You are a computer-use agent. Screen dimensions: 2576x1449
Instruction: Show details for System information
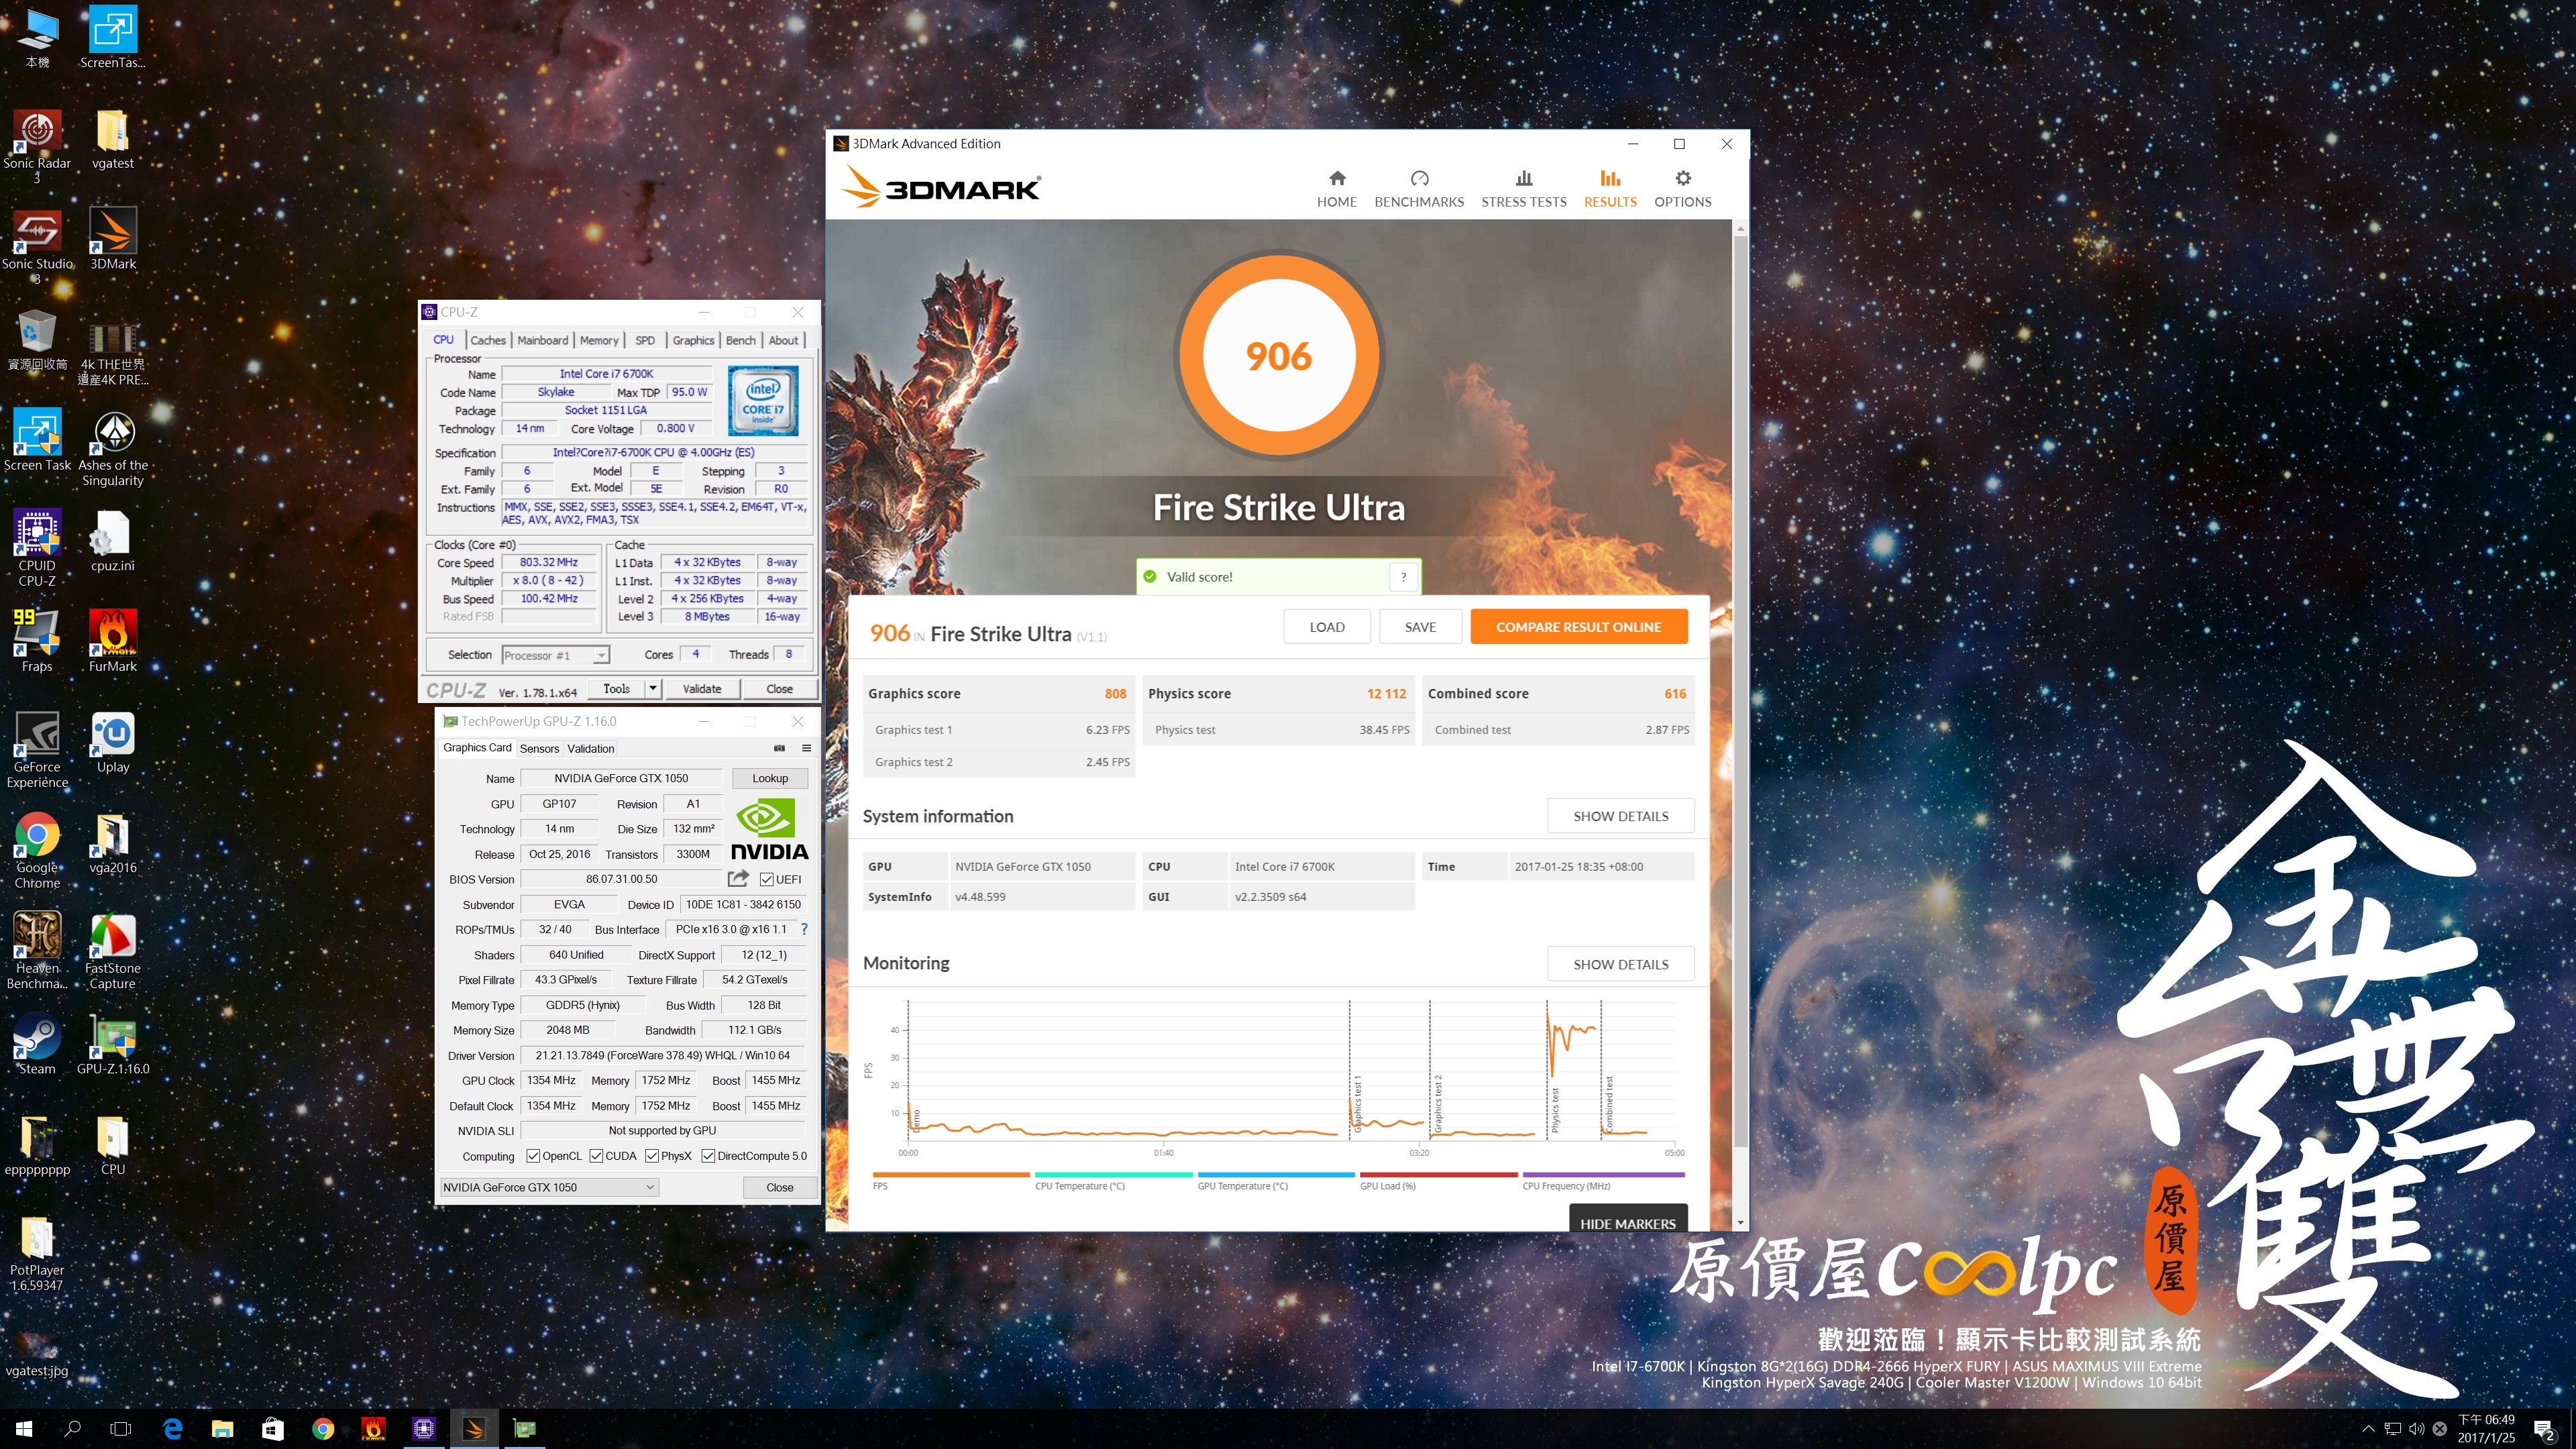[x=1620, y=816]
